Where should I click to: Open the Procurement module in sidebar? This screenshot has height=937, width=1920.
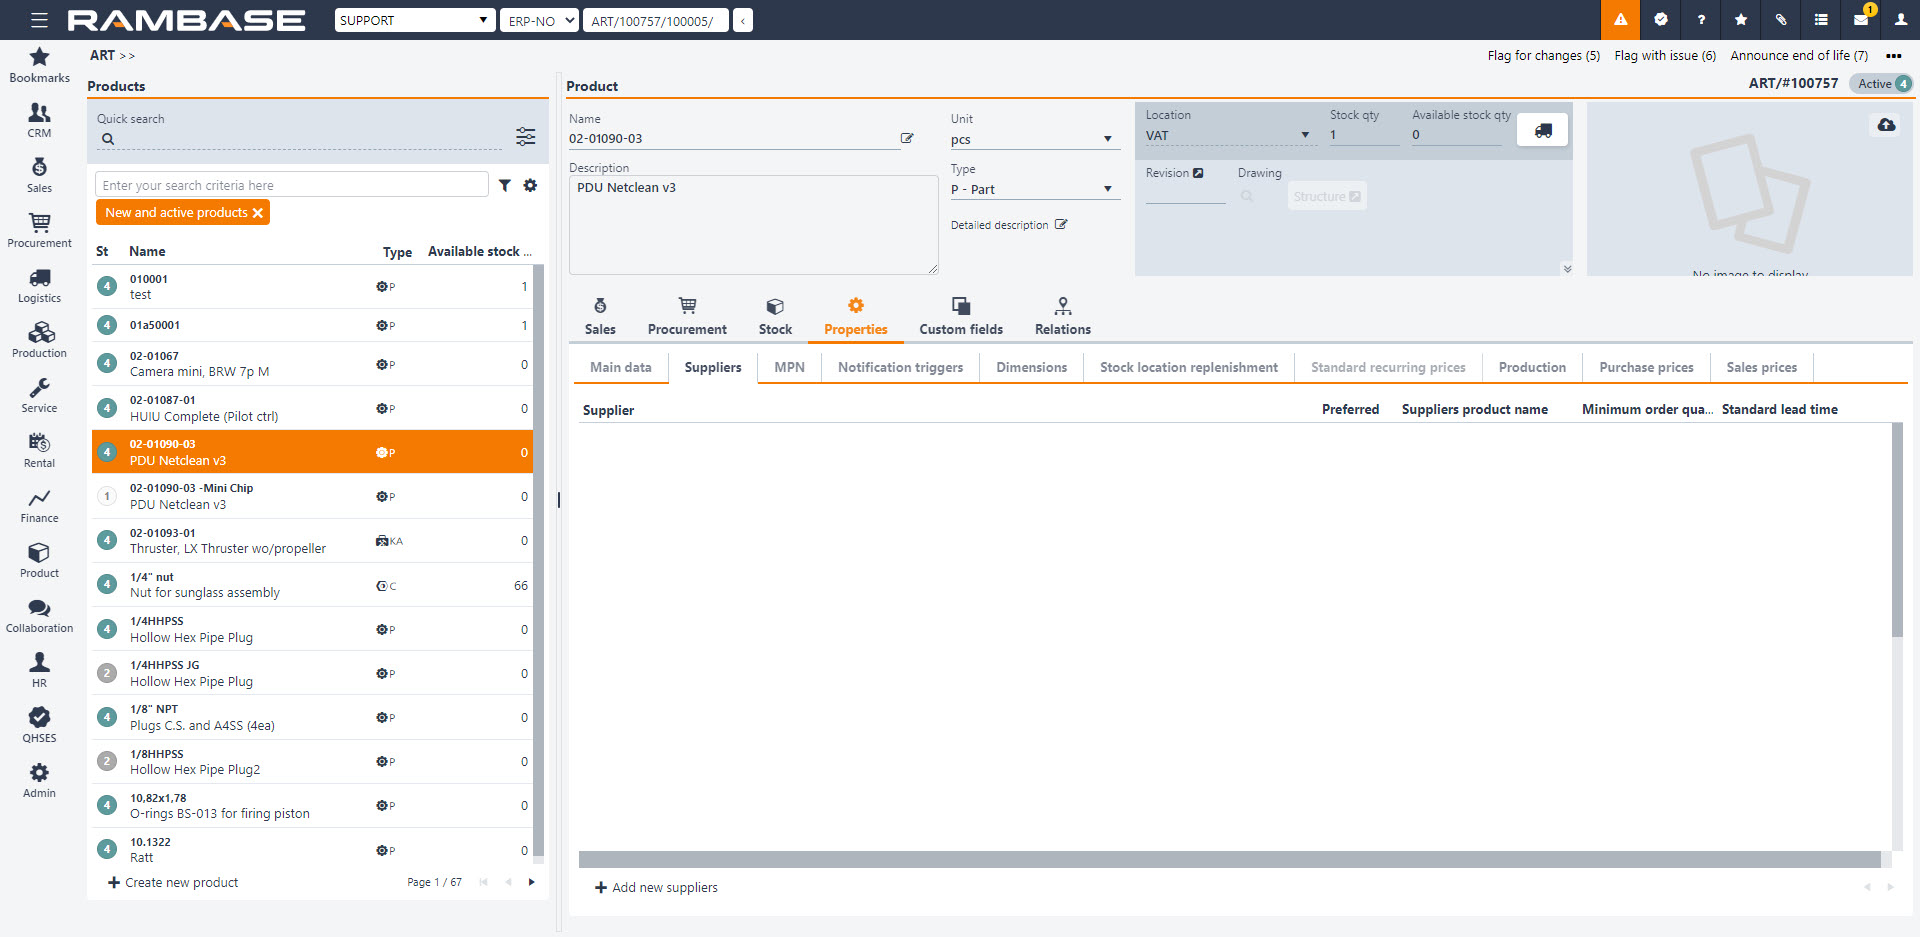(x=39, y=230)
